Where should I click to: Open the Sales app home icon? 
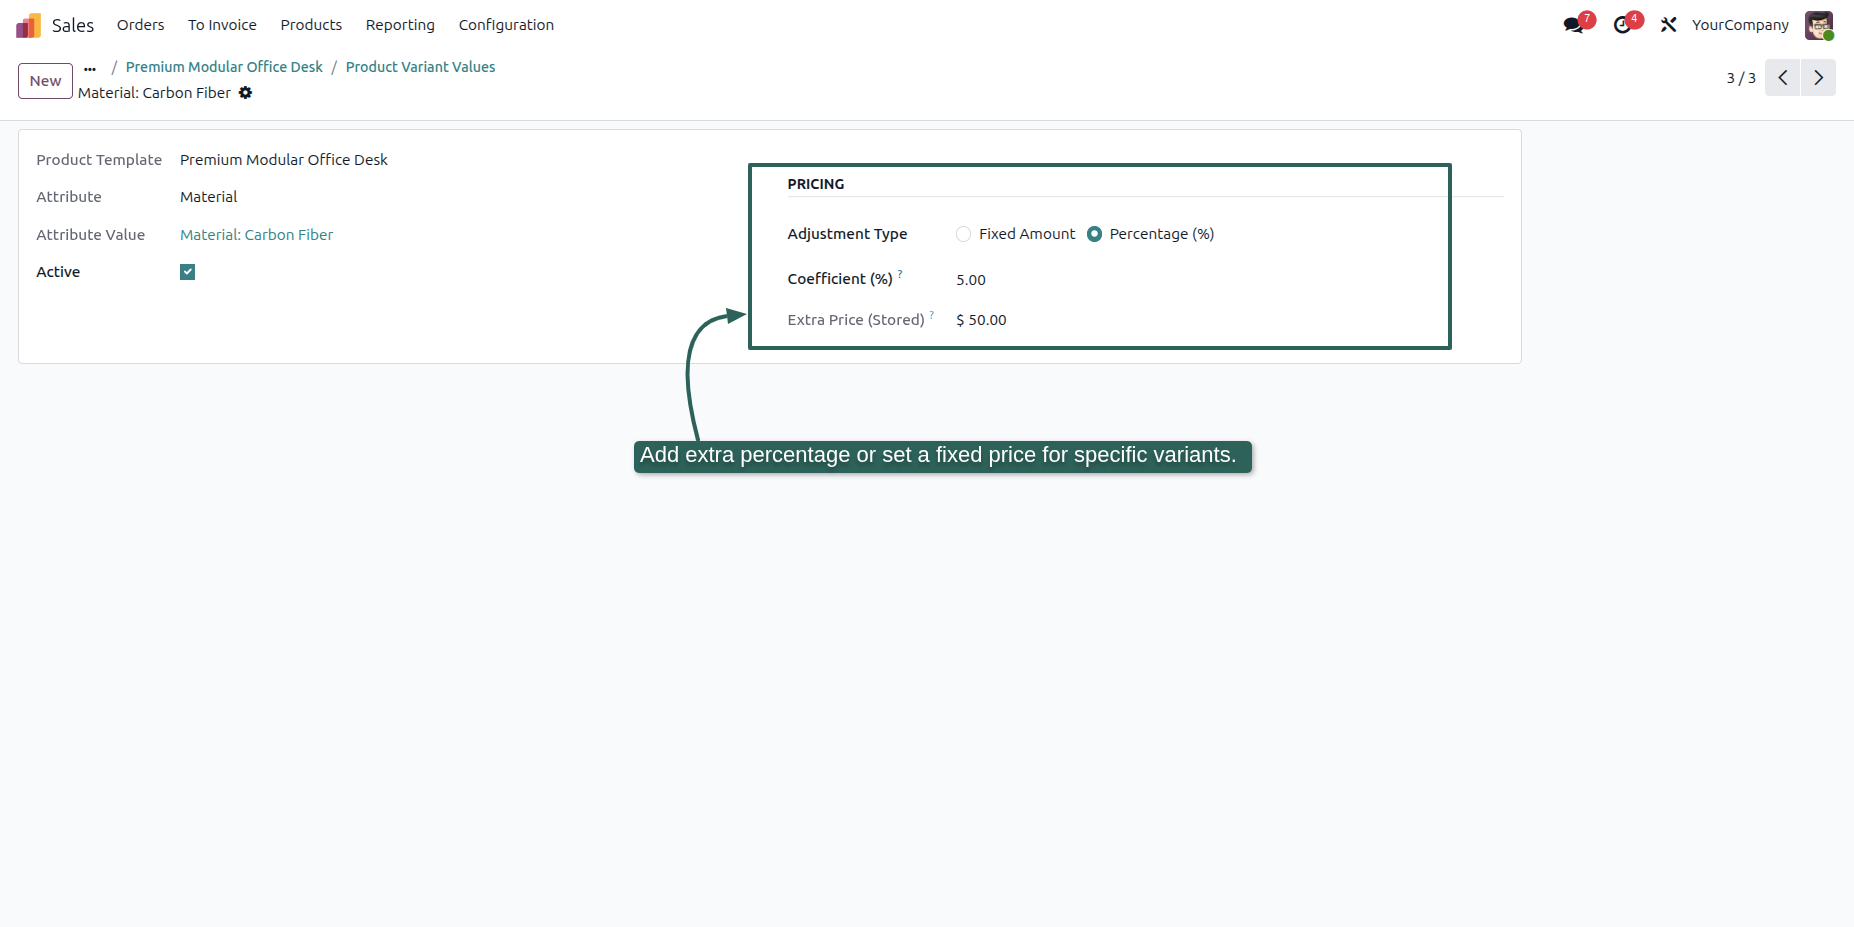click(x=28, y=25)
